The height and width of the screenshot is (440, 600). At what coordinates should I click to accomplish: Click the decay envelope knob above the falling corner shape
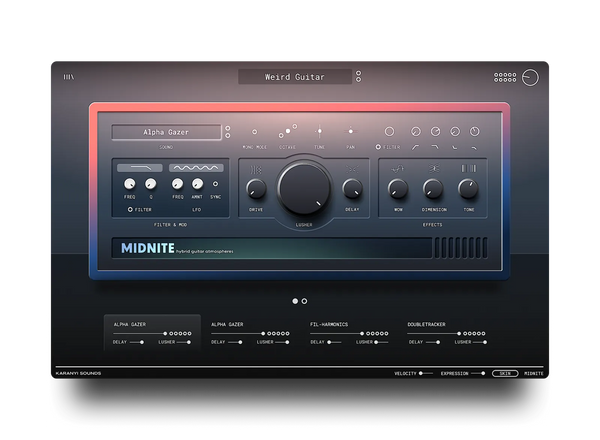435,132
